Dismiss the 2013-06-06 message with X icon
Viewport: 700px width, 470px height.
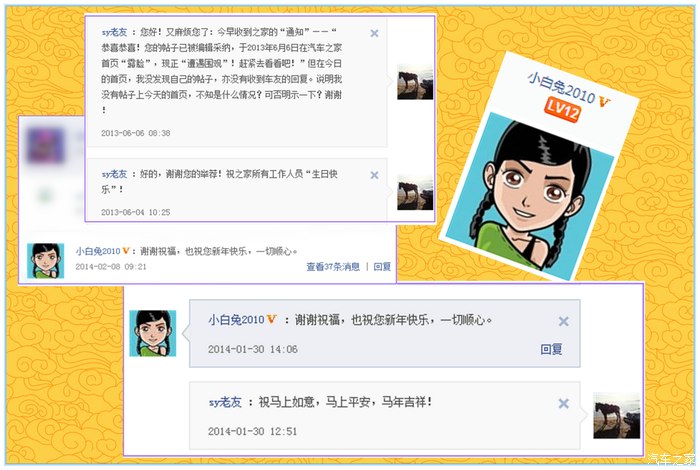coord(374,33)
